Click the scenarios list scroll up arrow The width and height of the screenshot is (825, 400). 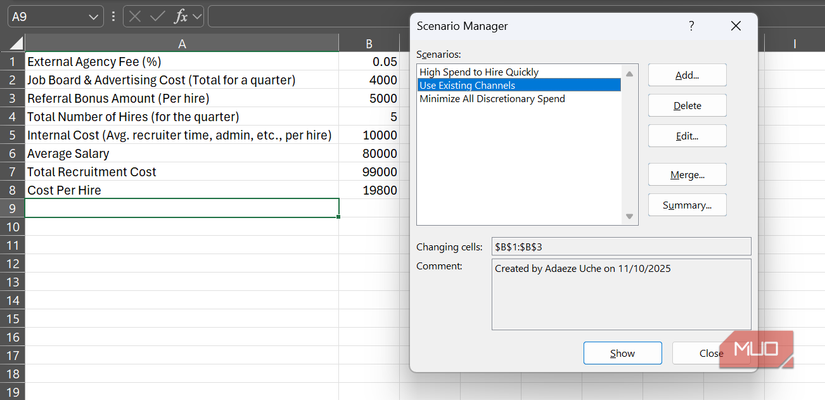pos(630,74)
